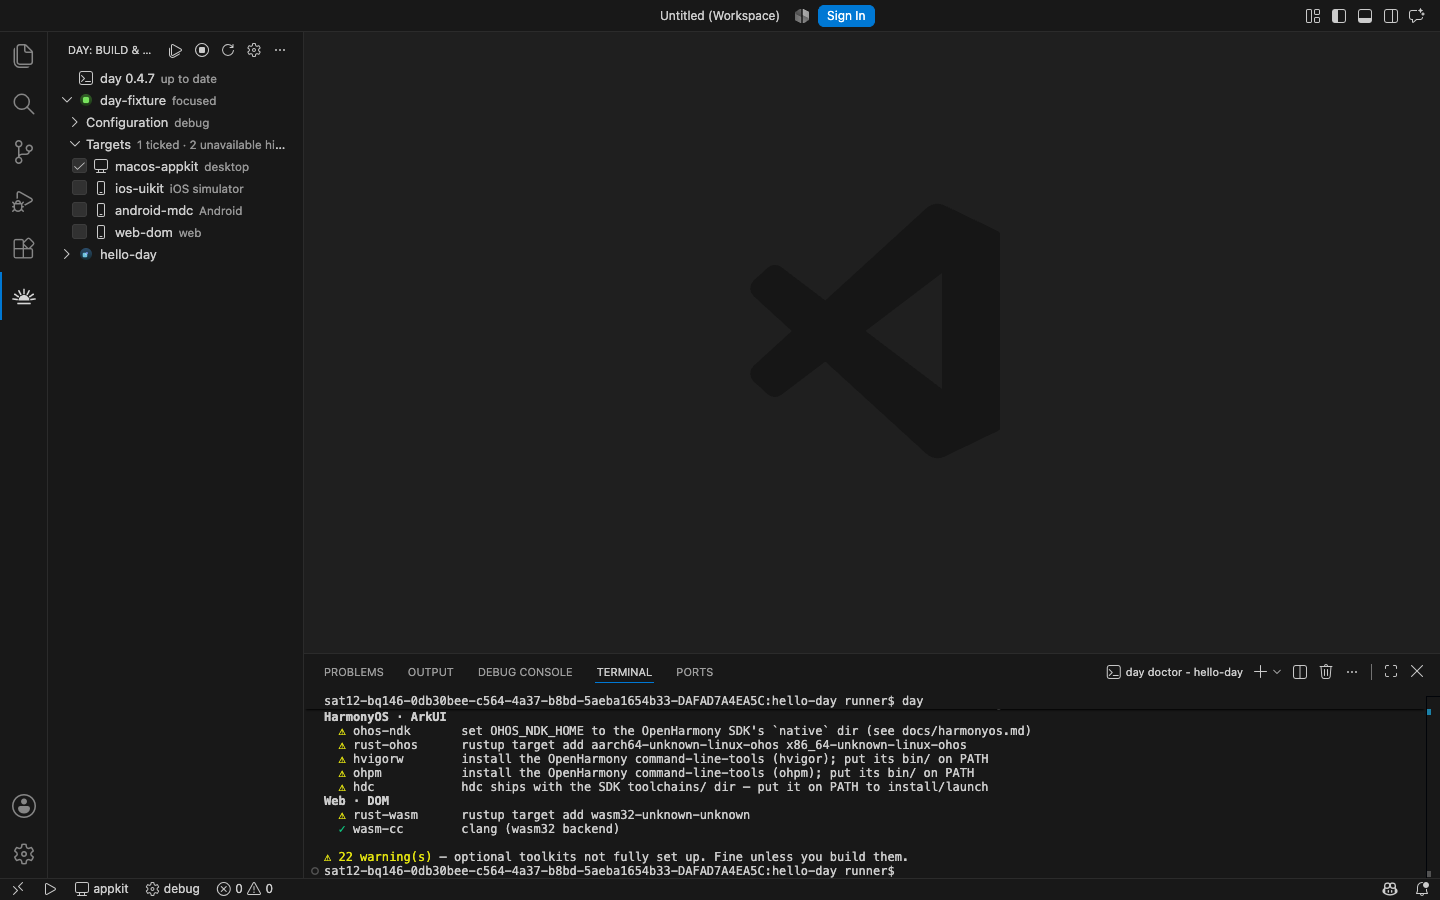Click the Customize Layout icon in title bar

coord(1313,16)
